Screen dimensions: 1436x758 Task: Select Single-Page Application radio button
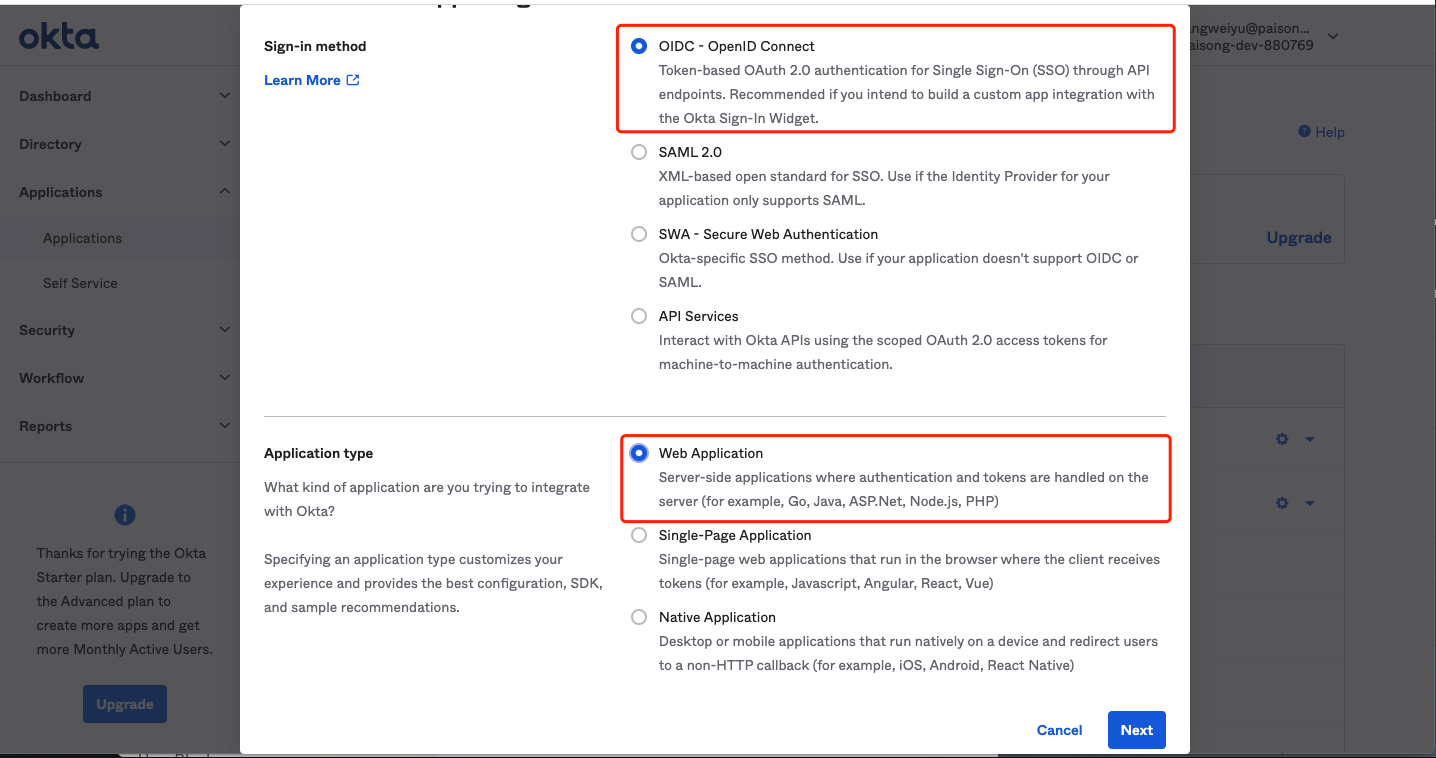639,535
